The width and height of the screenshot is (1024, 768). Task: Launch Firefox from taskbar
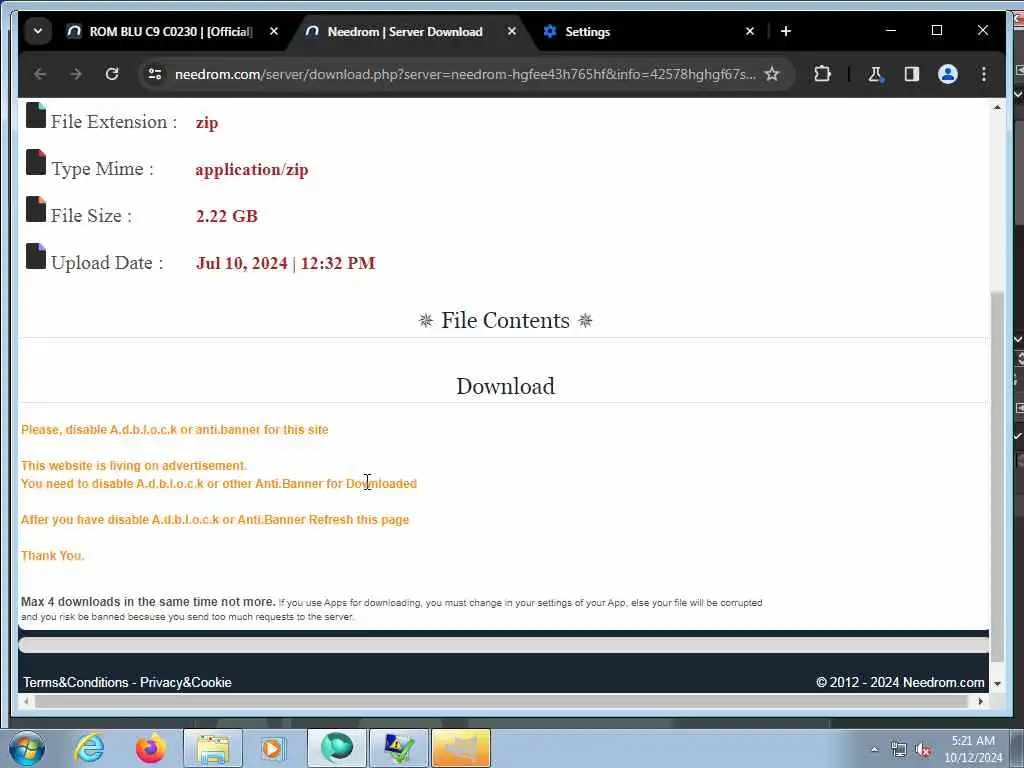[150, 748]
